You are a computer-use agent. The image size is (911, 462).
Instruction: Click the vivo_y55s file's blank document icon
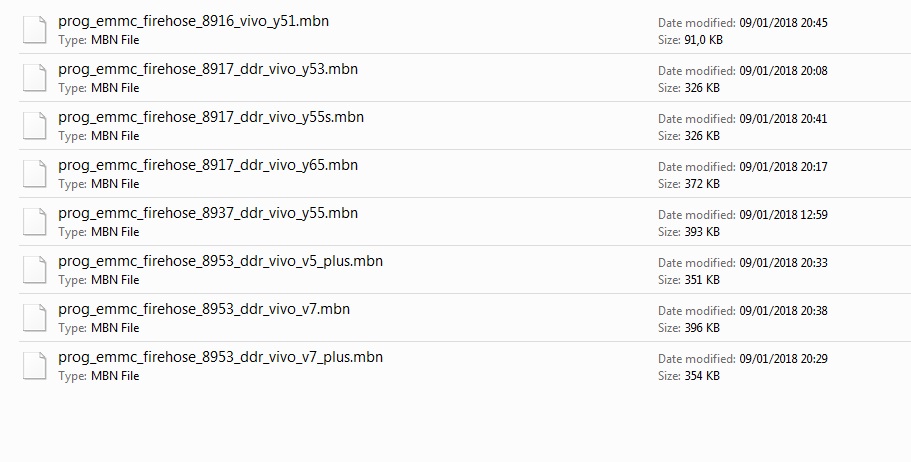point(35,126)
